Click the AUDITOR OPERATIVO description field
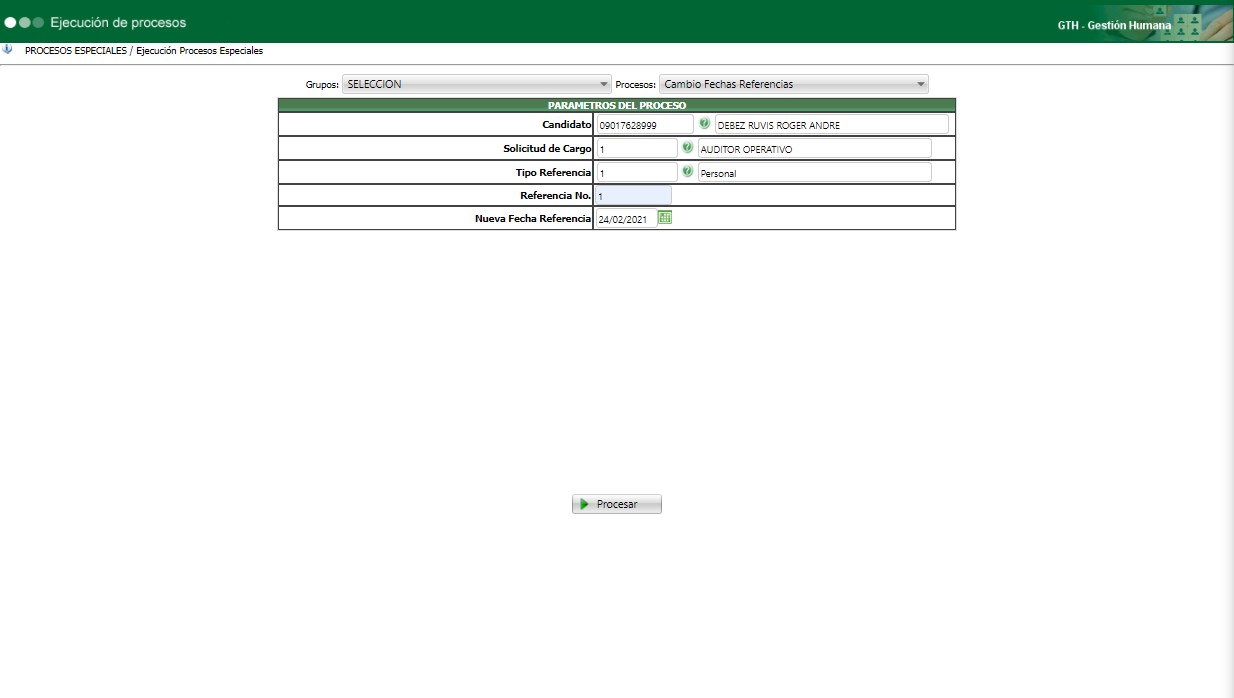 (x=814, y=148)
